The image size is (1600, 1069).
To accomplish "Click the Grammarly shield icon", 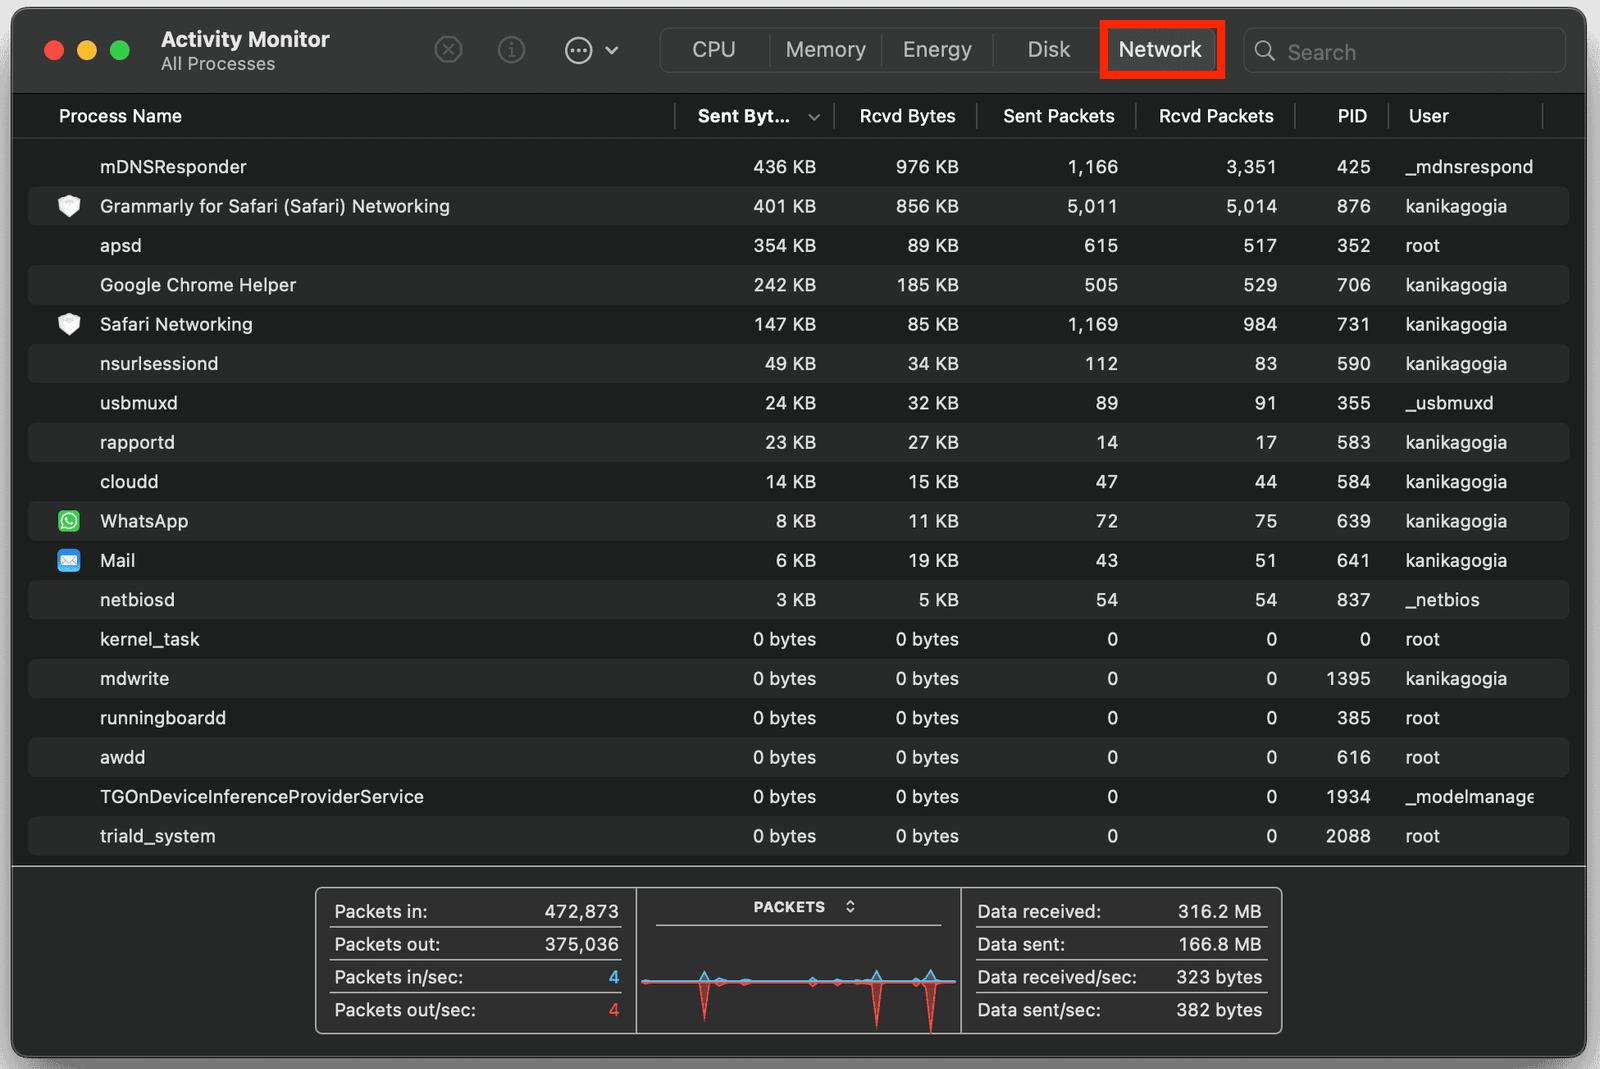I will pos(69,206).
